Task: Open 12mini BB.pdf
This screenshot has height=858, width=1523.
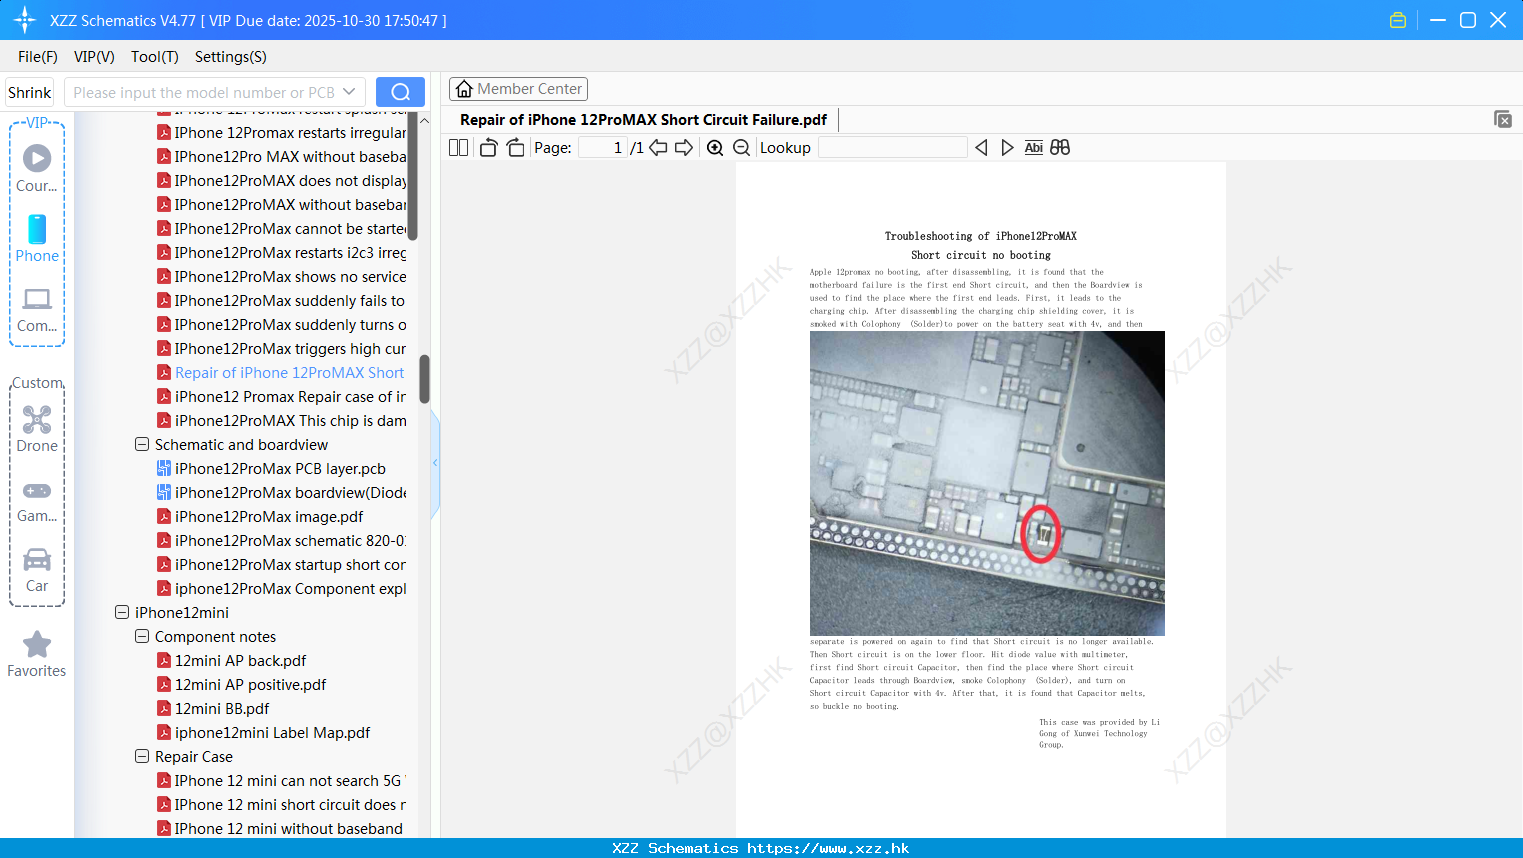Action: (222, 708)
